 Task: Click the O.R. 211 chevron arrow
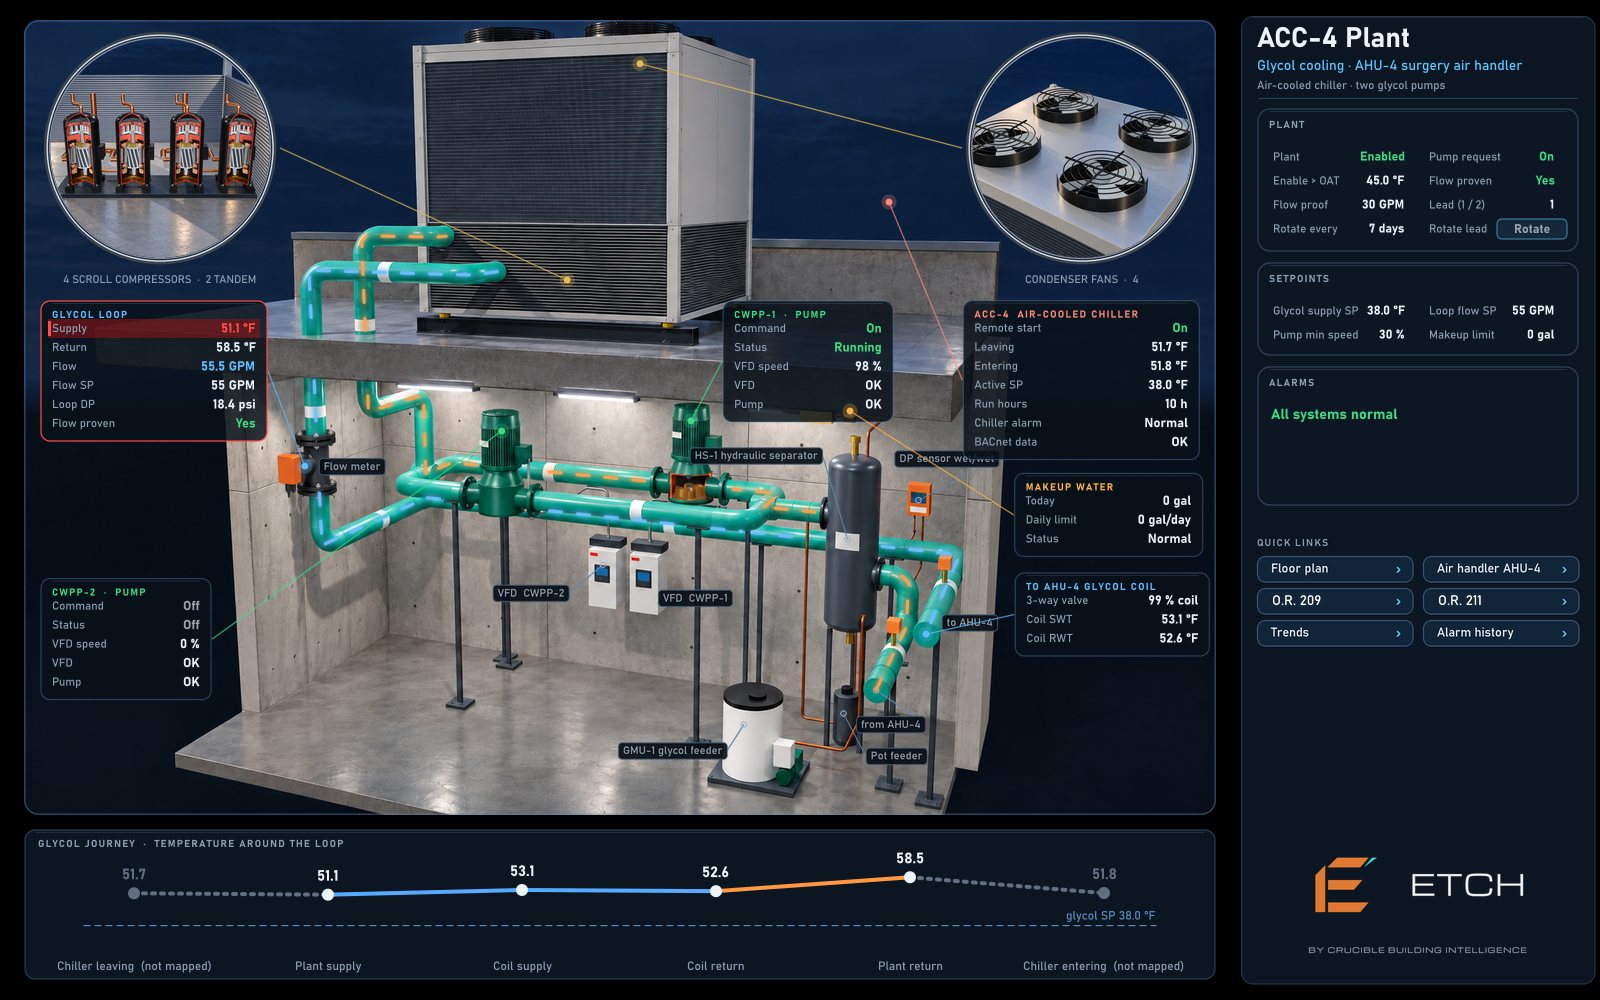point(1564,602)
